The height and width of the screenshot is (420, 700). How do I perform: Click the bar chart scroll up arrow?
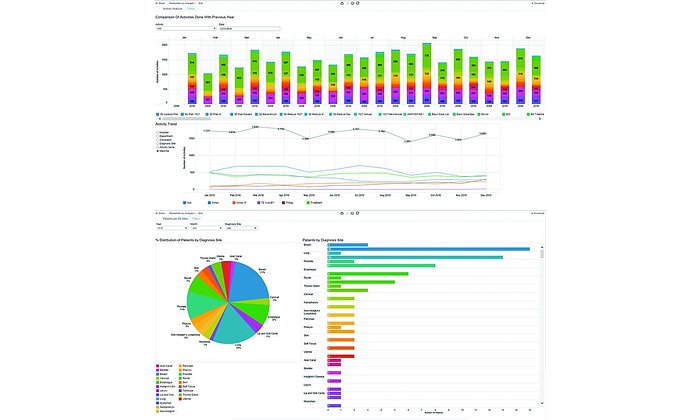tap(542, 247)
